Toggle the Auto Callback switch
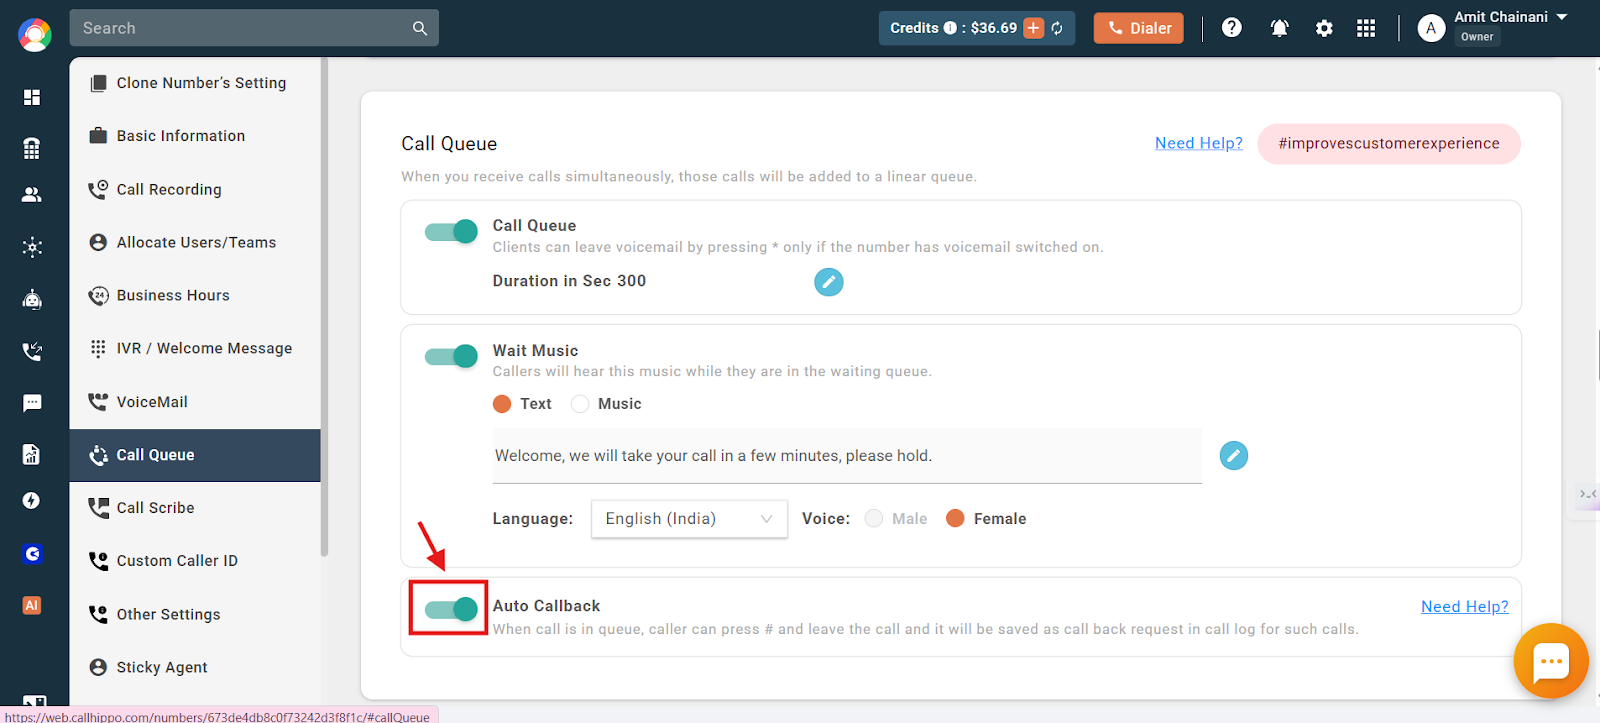1600x723 pixels. 451,609
